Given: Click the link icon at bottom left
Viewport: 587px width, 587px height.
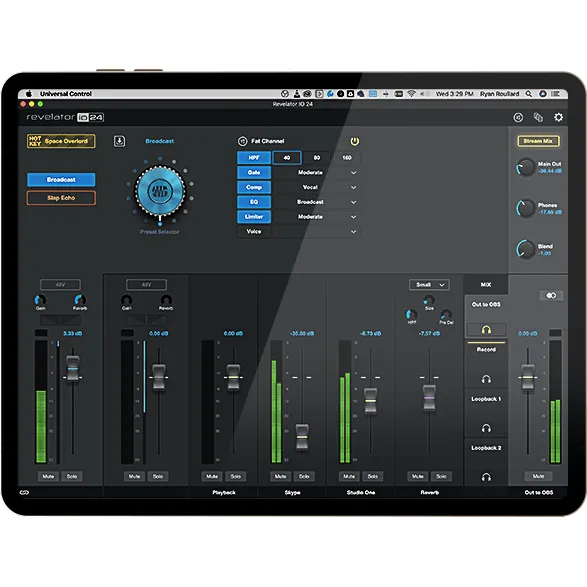Looking at the screenshot, I should (24, 492).
